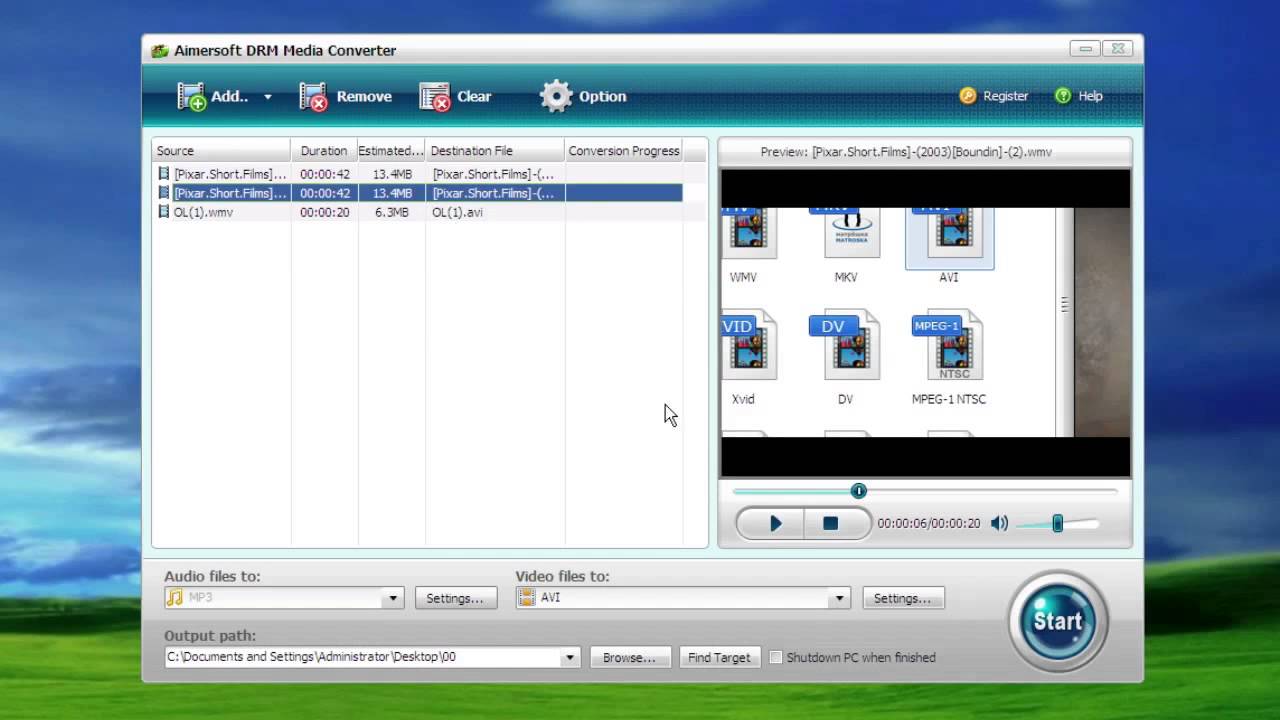Image resolution: width=1280 pixels, height=720 pixels.
Task: Click the preview seek slider handle
Action: 858,491
